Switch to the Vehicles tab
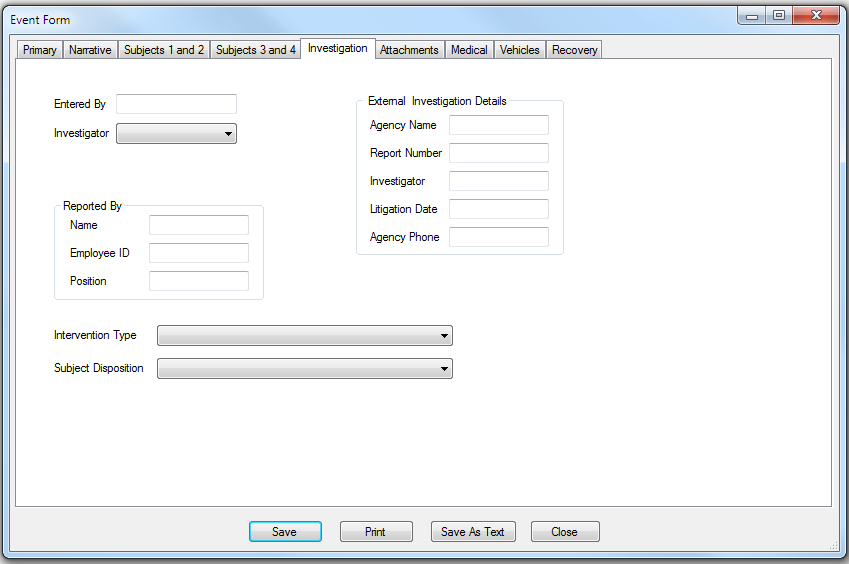Image resolution: width=849 pixels, height=564 pixels. 520,50
